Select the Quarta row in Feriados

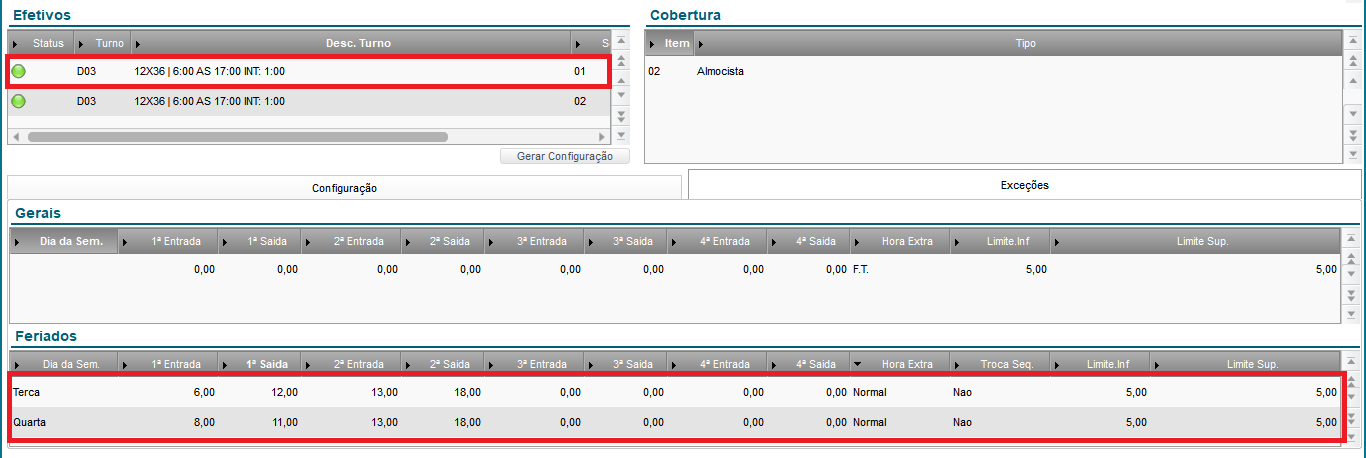coord(675,422)
